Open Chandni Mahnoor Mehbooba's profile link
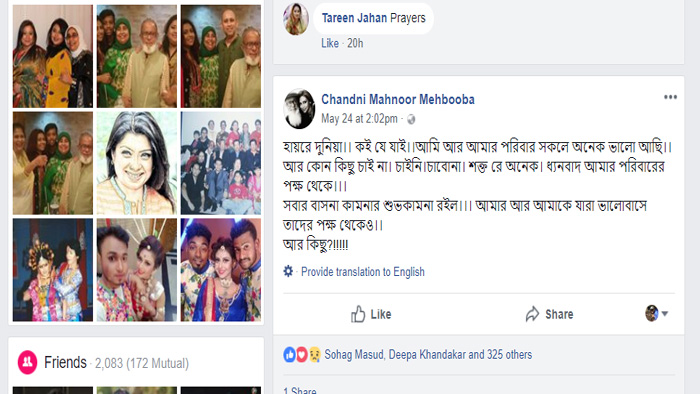Screen dimensions: 700x394 pyautogui.click(x=398, y=99)
